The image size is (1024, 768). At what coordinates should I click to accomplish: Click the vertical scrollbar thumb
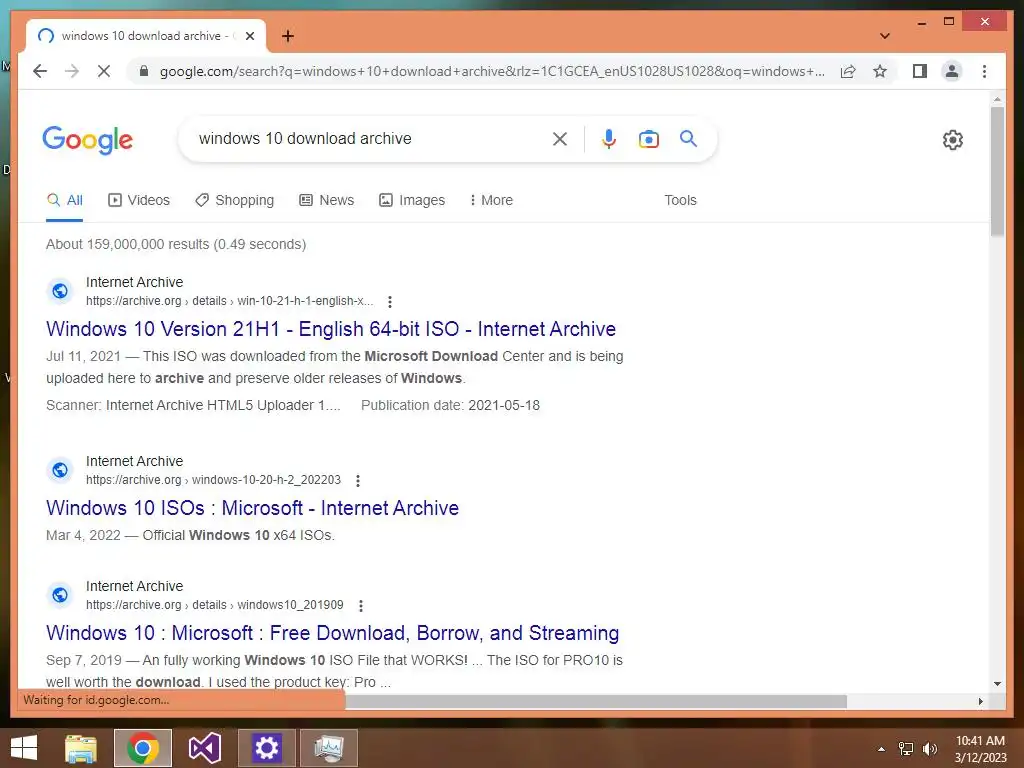click(x=997, y=172)
